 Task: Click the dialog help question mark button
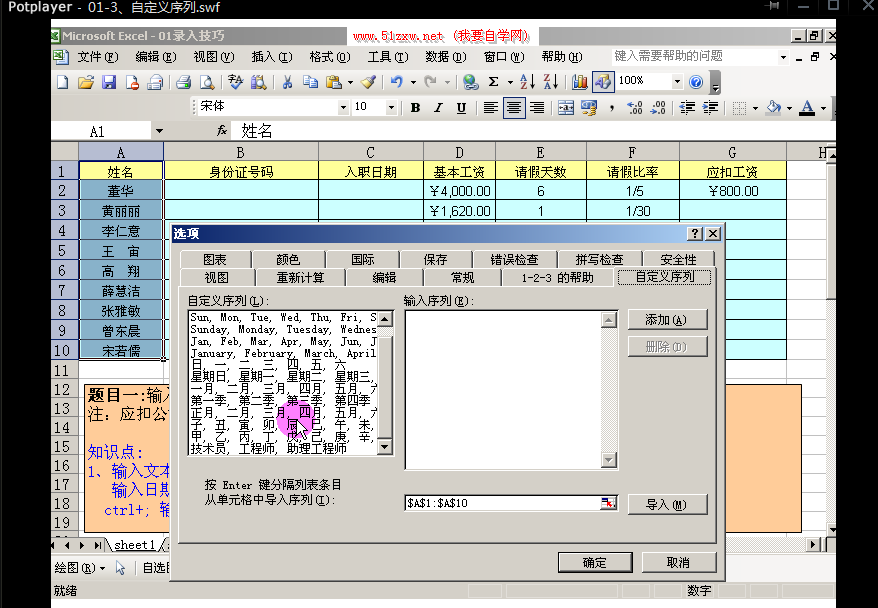point(694,233)
